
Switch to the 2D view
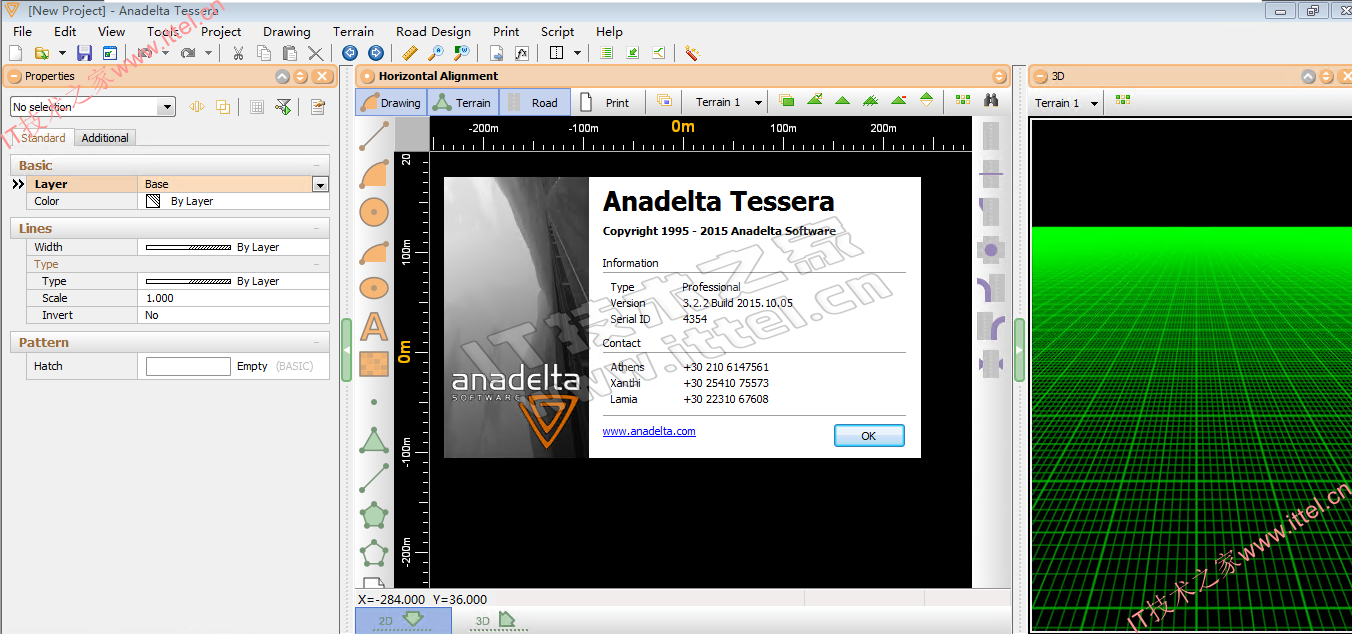click(403, 621)
